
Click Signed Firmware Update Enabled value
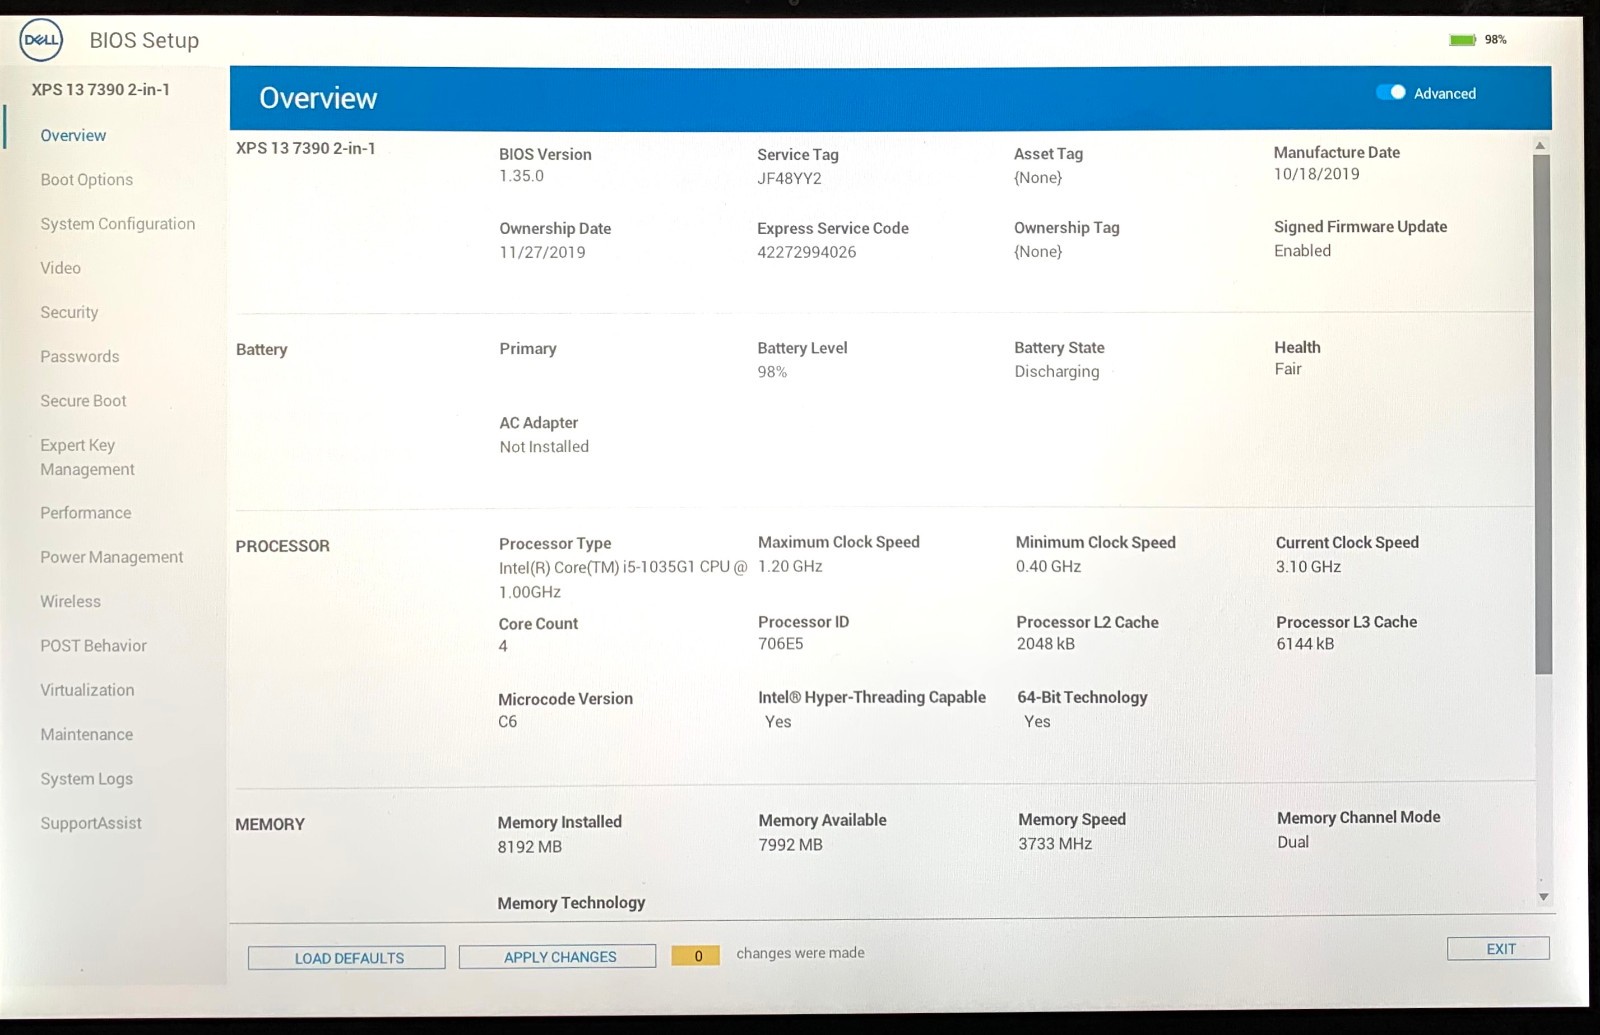pos(1302,251)
